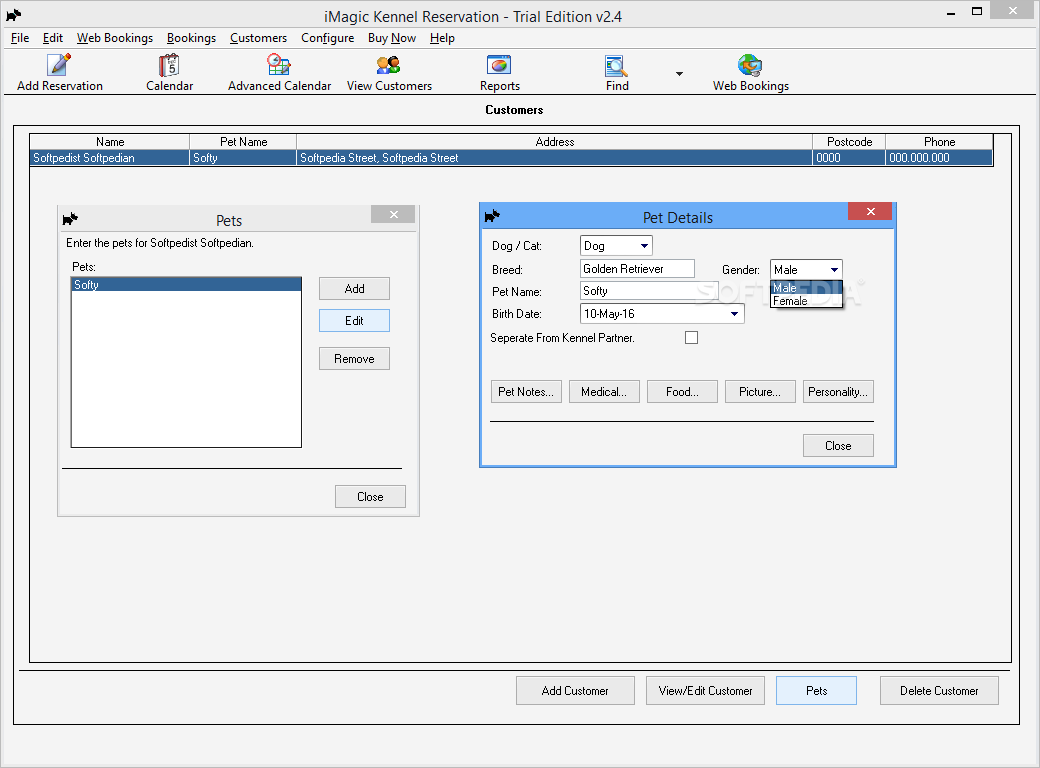Open the Reports toolbar icon
1040x768 pixels.
(499, 65)
